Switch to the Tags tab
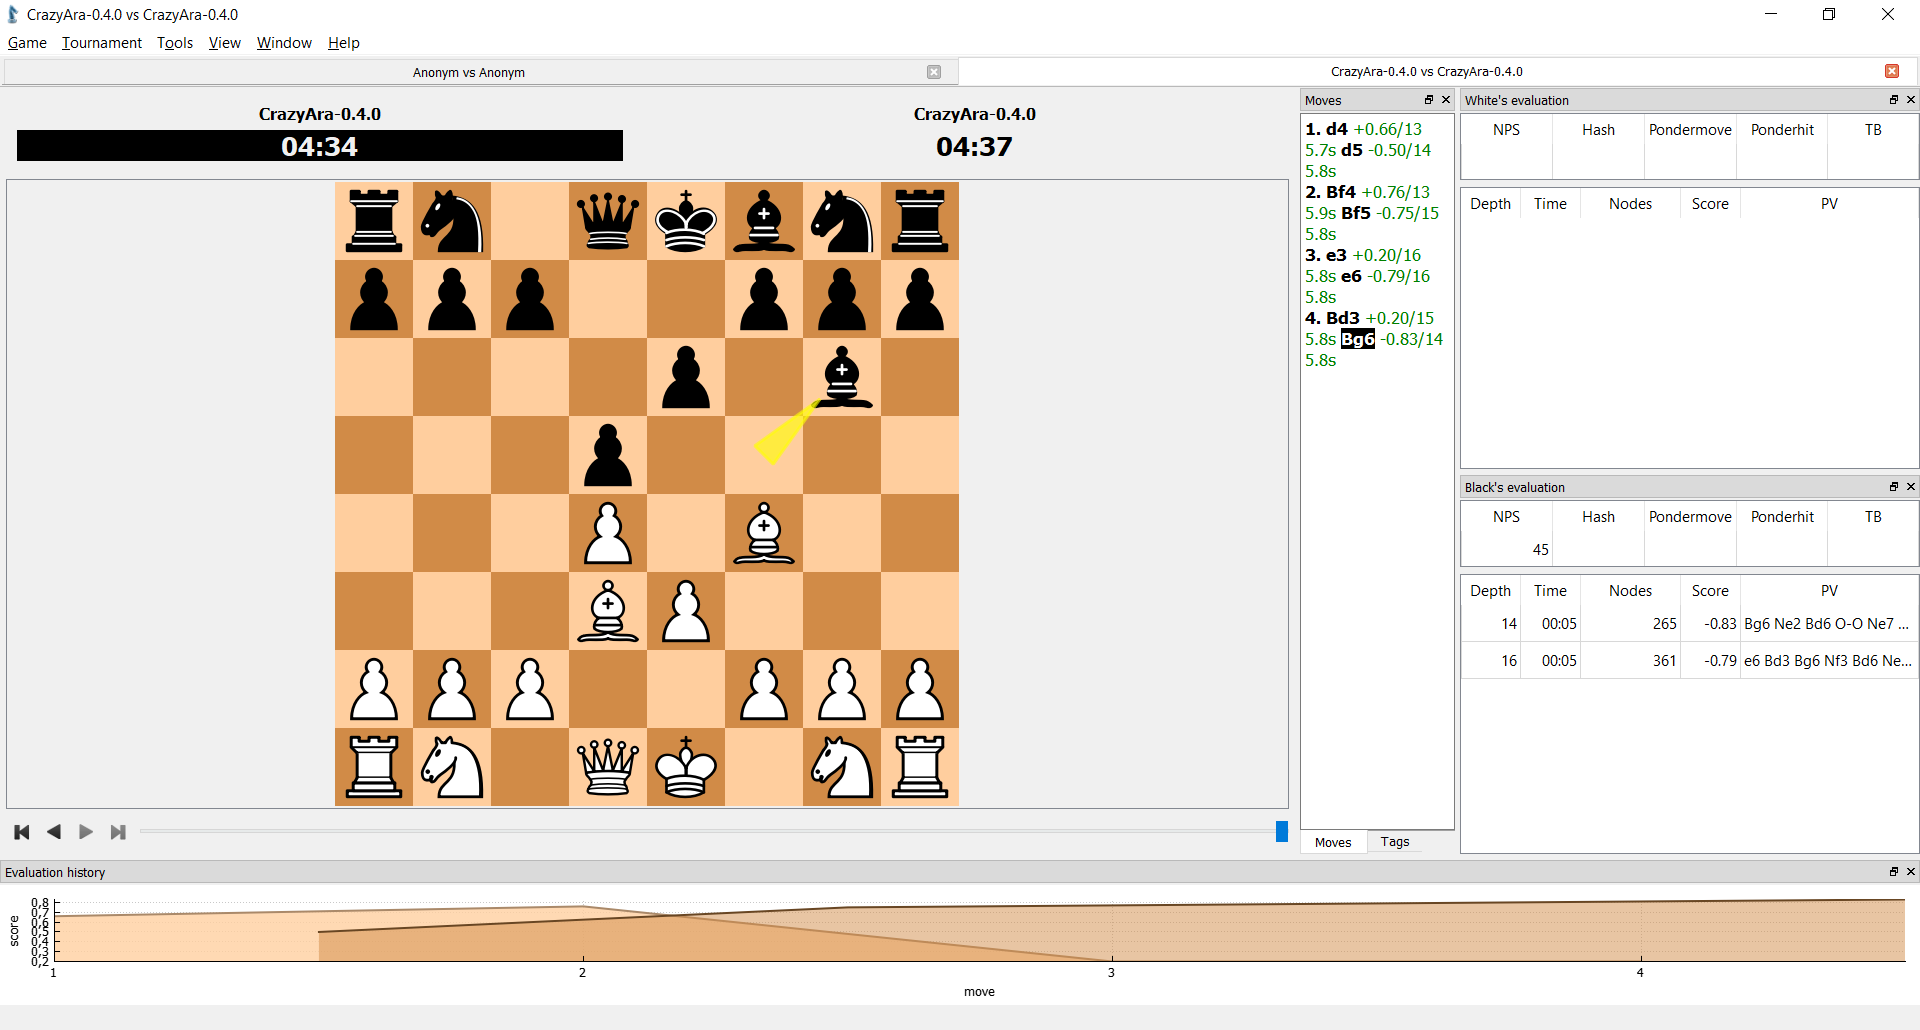Viewport: 1920px width, 1030px height. 1395,842
